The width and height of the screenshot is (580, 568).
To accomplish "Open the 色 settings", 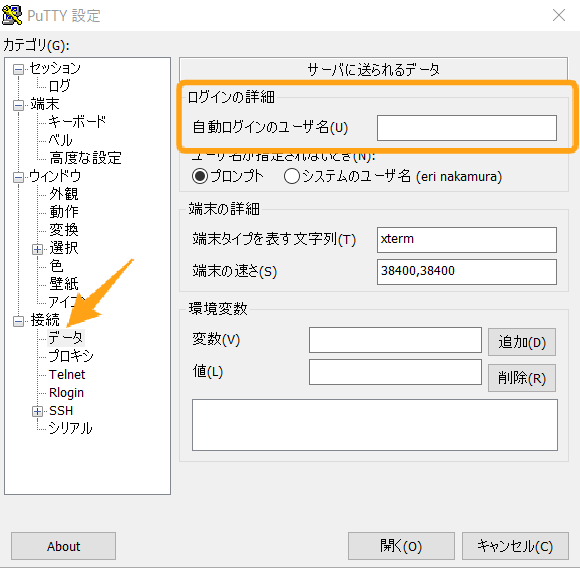I will click(x=56, y=266).
